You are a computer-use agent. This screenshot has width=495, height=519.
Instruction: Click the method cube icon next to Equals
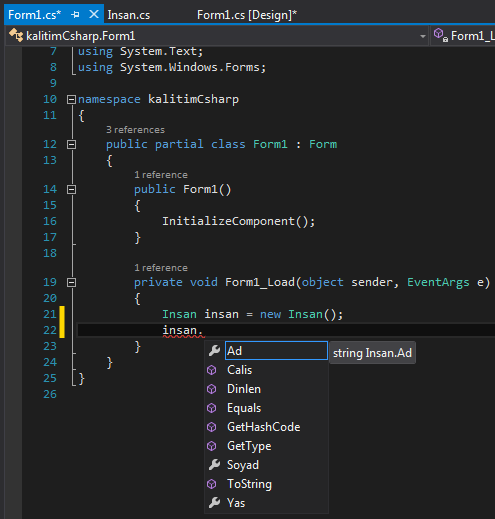tap(212, 408)
